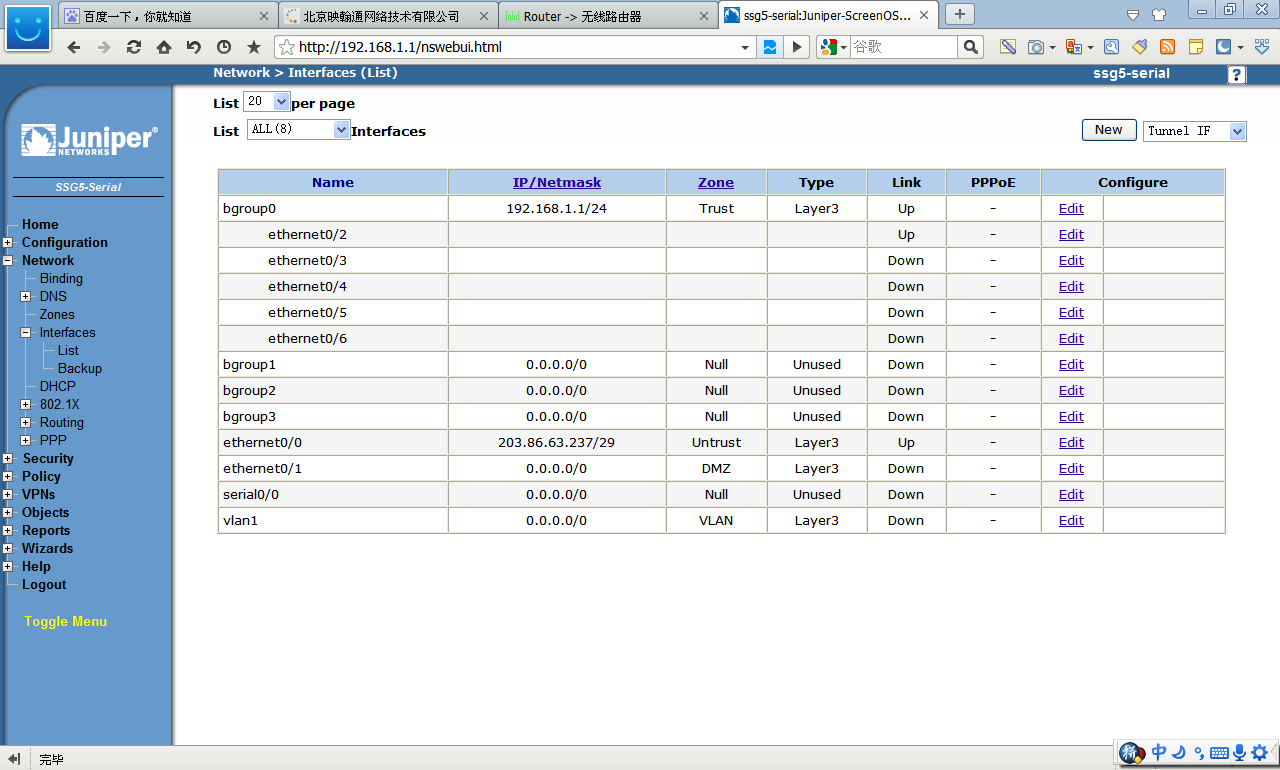Click the help question mark icon
The width and height of the screenshot is (1280, 770).
pyautogui.click(x=1237, y=75)
